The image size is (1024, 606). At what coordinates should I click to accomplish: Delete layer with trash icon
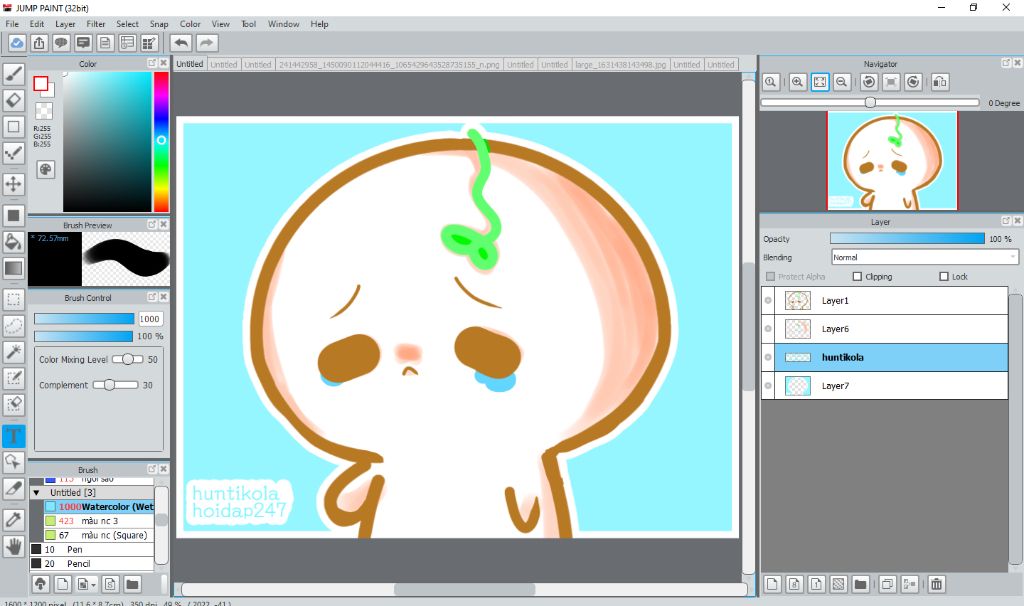pos(936,584)
